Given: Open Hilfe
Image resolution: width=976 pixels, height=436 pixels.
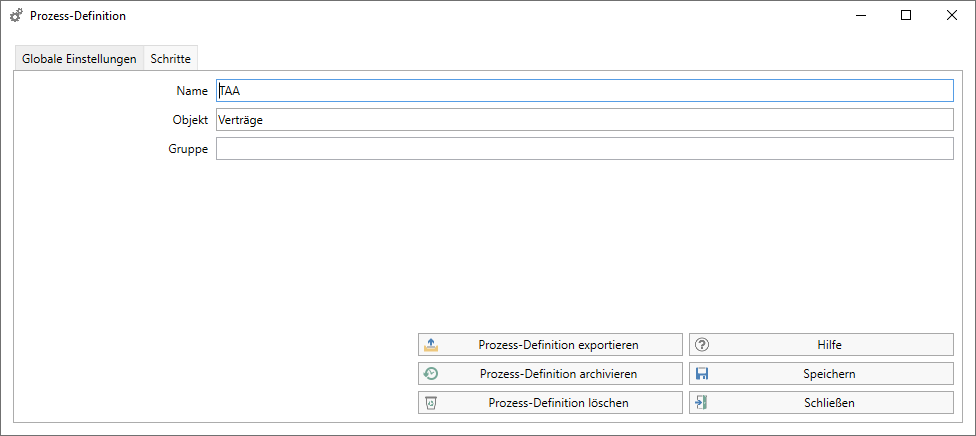Looking at the screenshot, I should coord(821,344).
